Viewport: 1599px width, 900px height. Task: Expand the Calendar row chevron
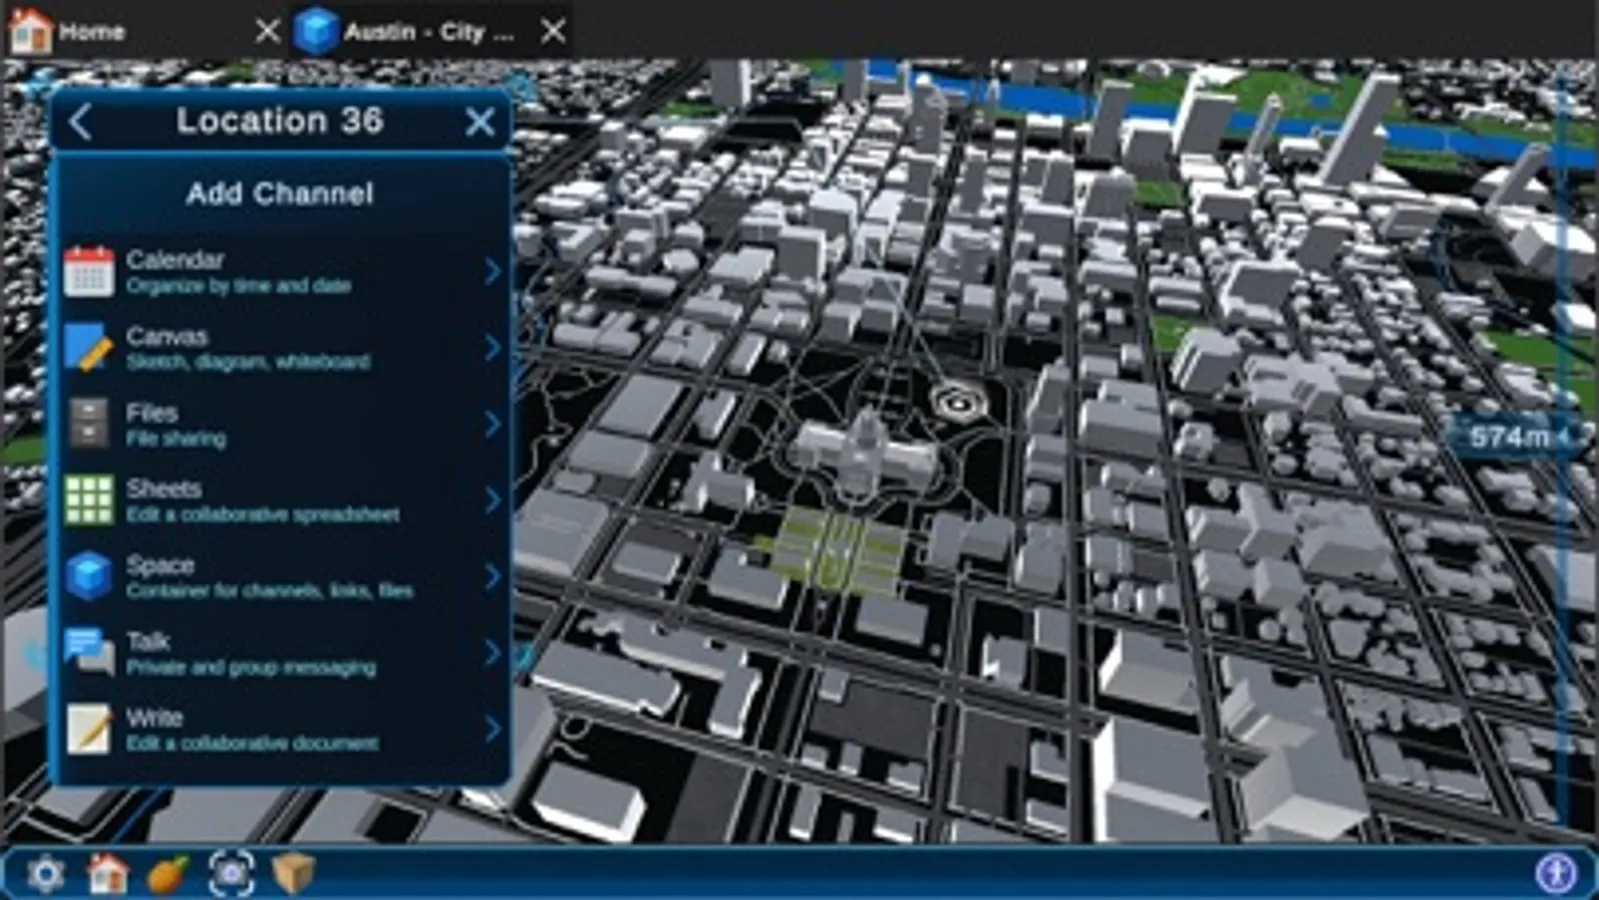[492, 271]
